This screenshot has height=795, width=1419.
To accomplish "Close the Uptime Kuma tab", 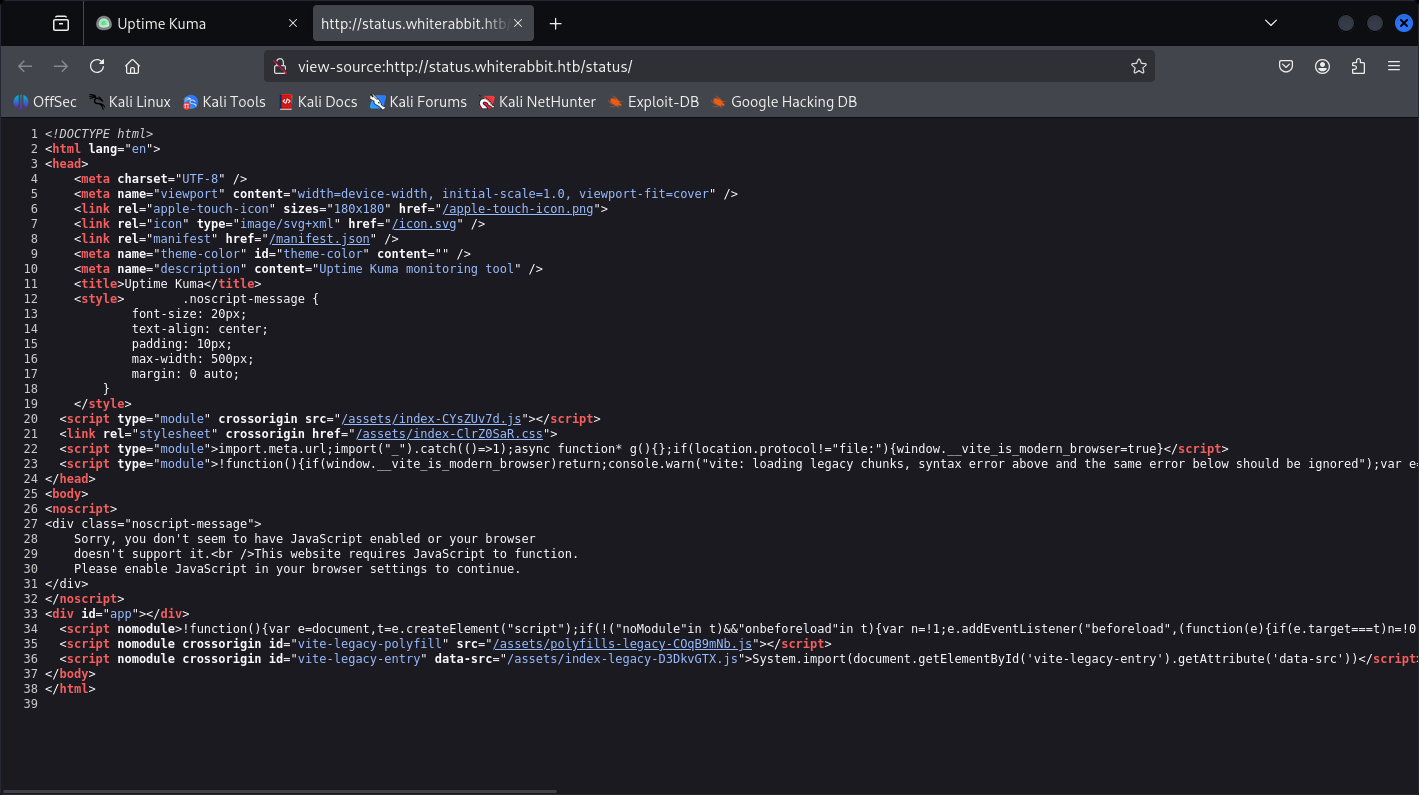I will (292, 23).
